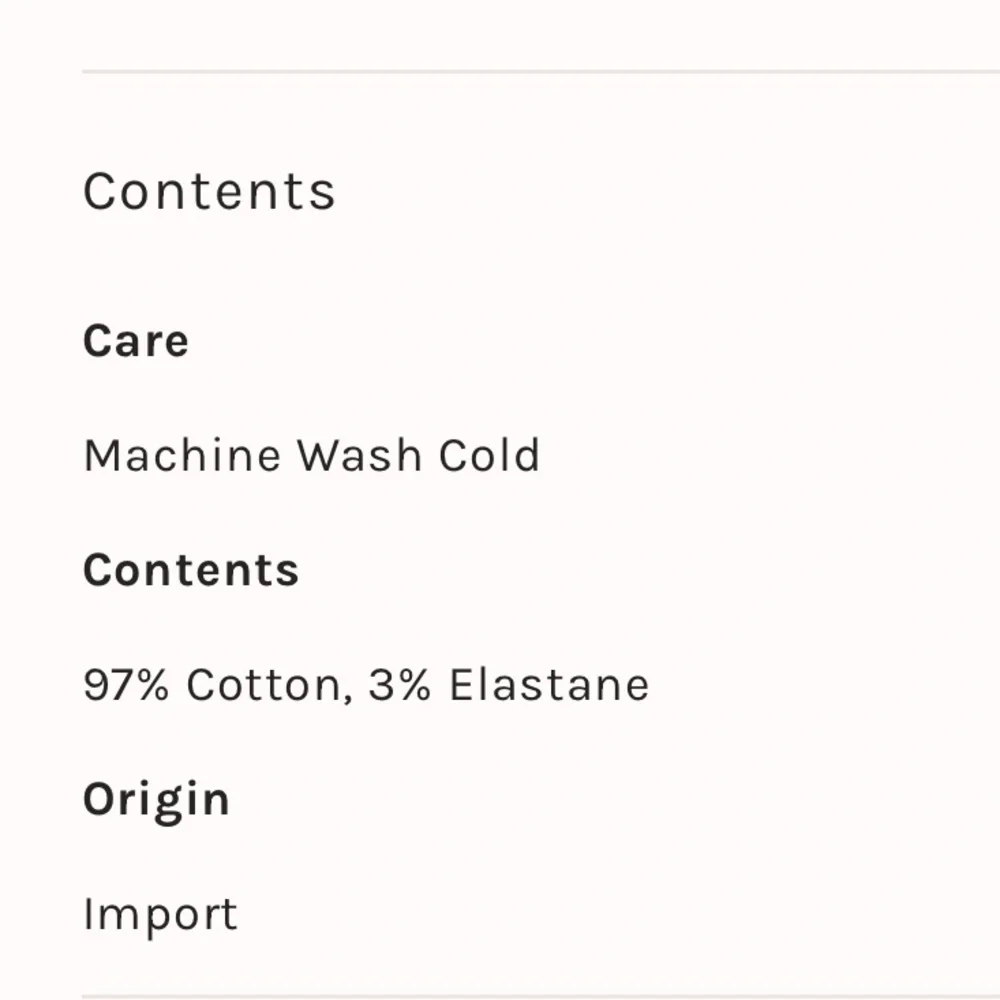Click the top horizontal divider line
This screenshot has width=1000, height=1000.
tap(540, 71)
